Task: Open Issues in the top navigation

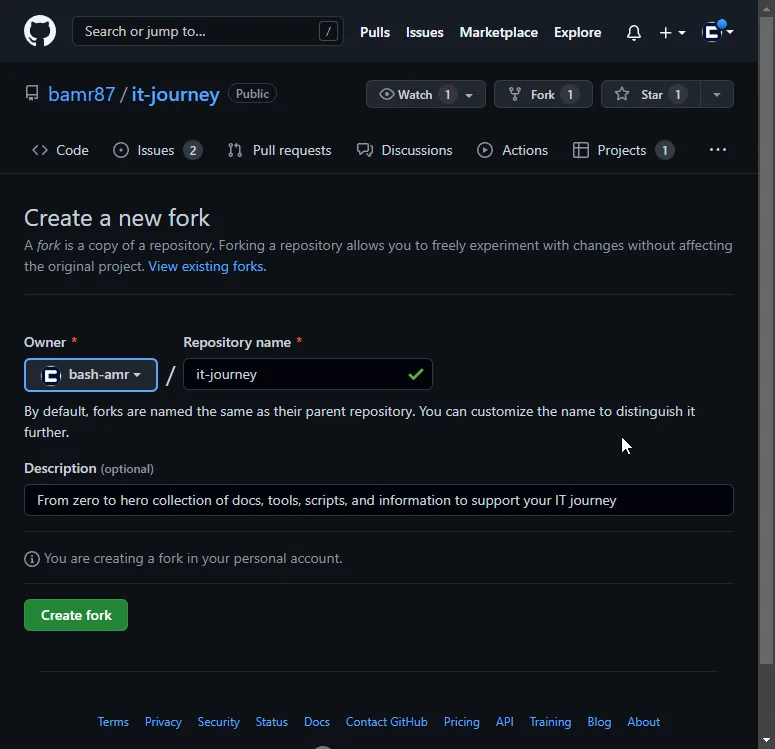Action: (x=425, y=33)
